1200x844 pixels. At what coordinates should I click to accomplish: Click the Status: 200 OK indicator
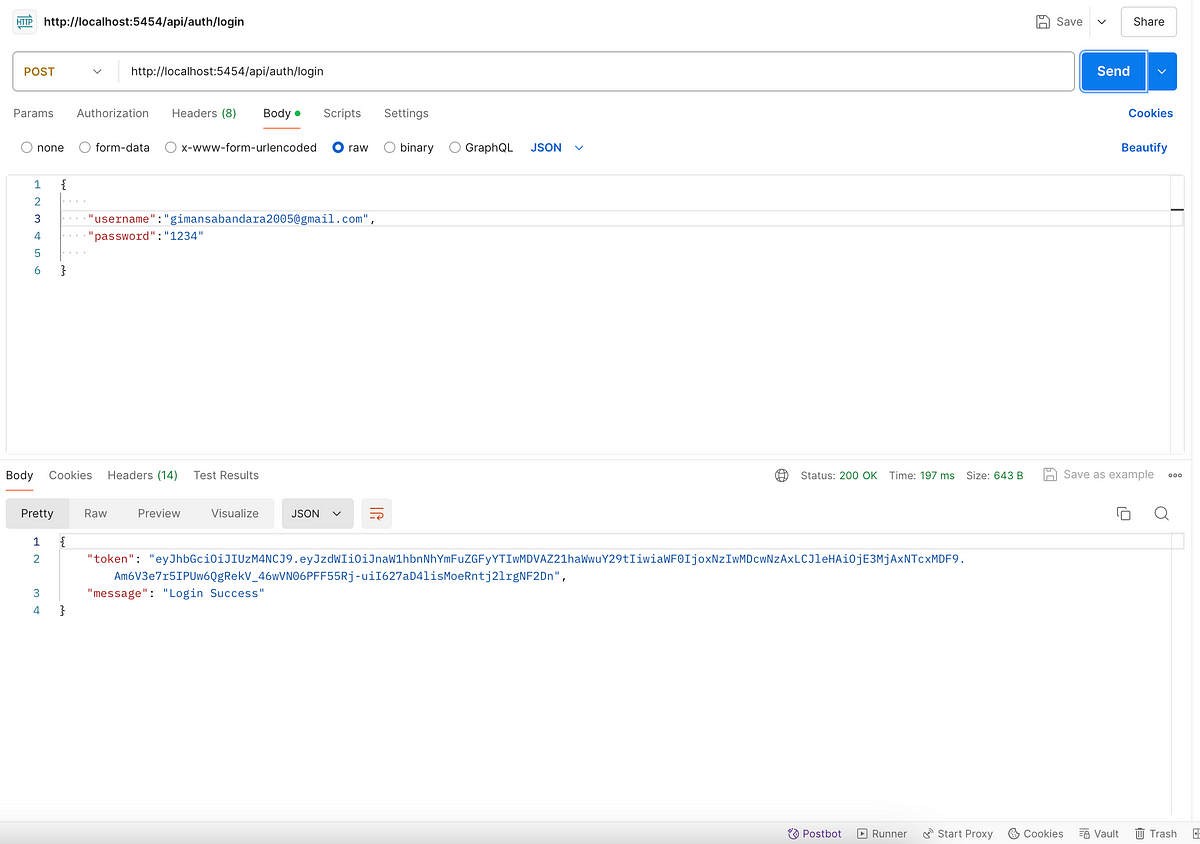tap(839, 475)
